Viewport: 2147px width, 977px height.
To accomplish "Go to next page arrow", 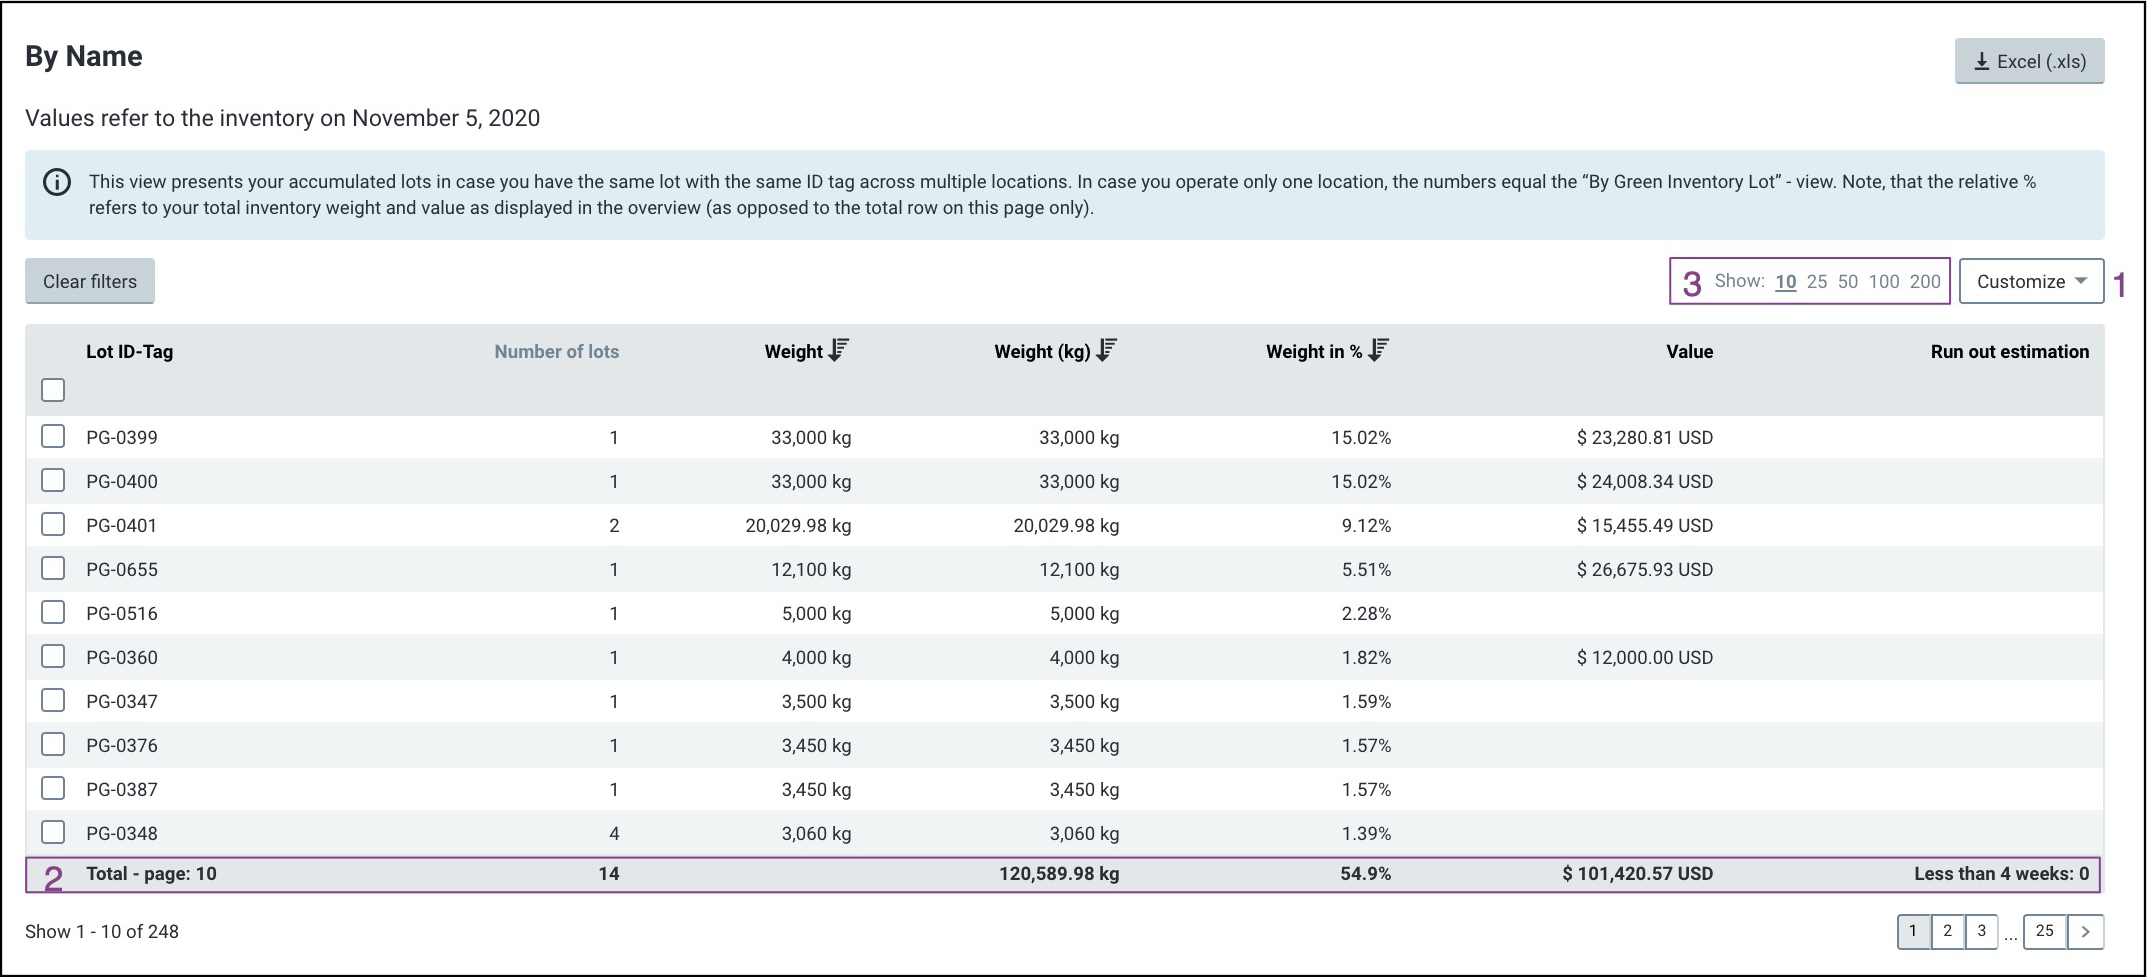I will point(2085,931).
